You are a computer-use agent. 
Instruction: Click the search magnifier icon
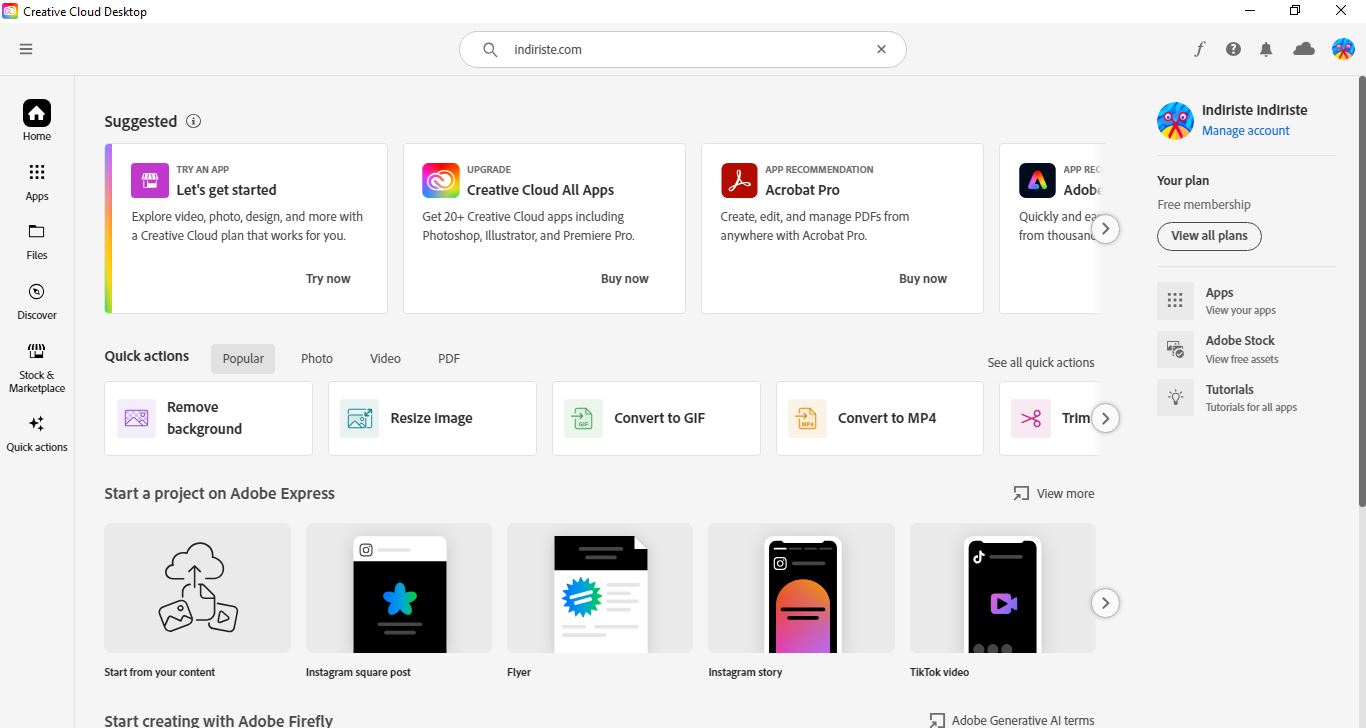point(490,49)
